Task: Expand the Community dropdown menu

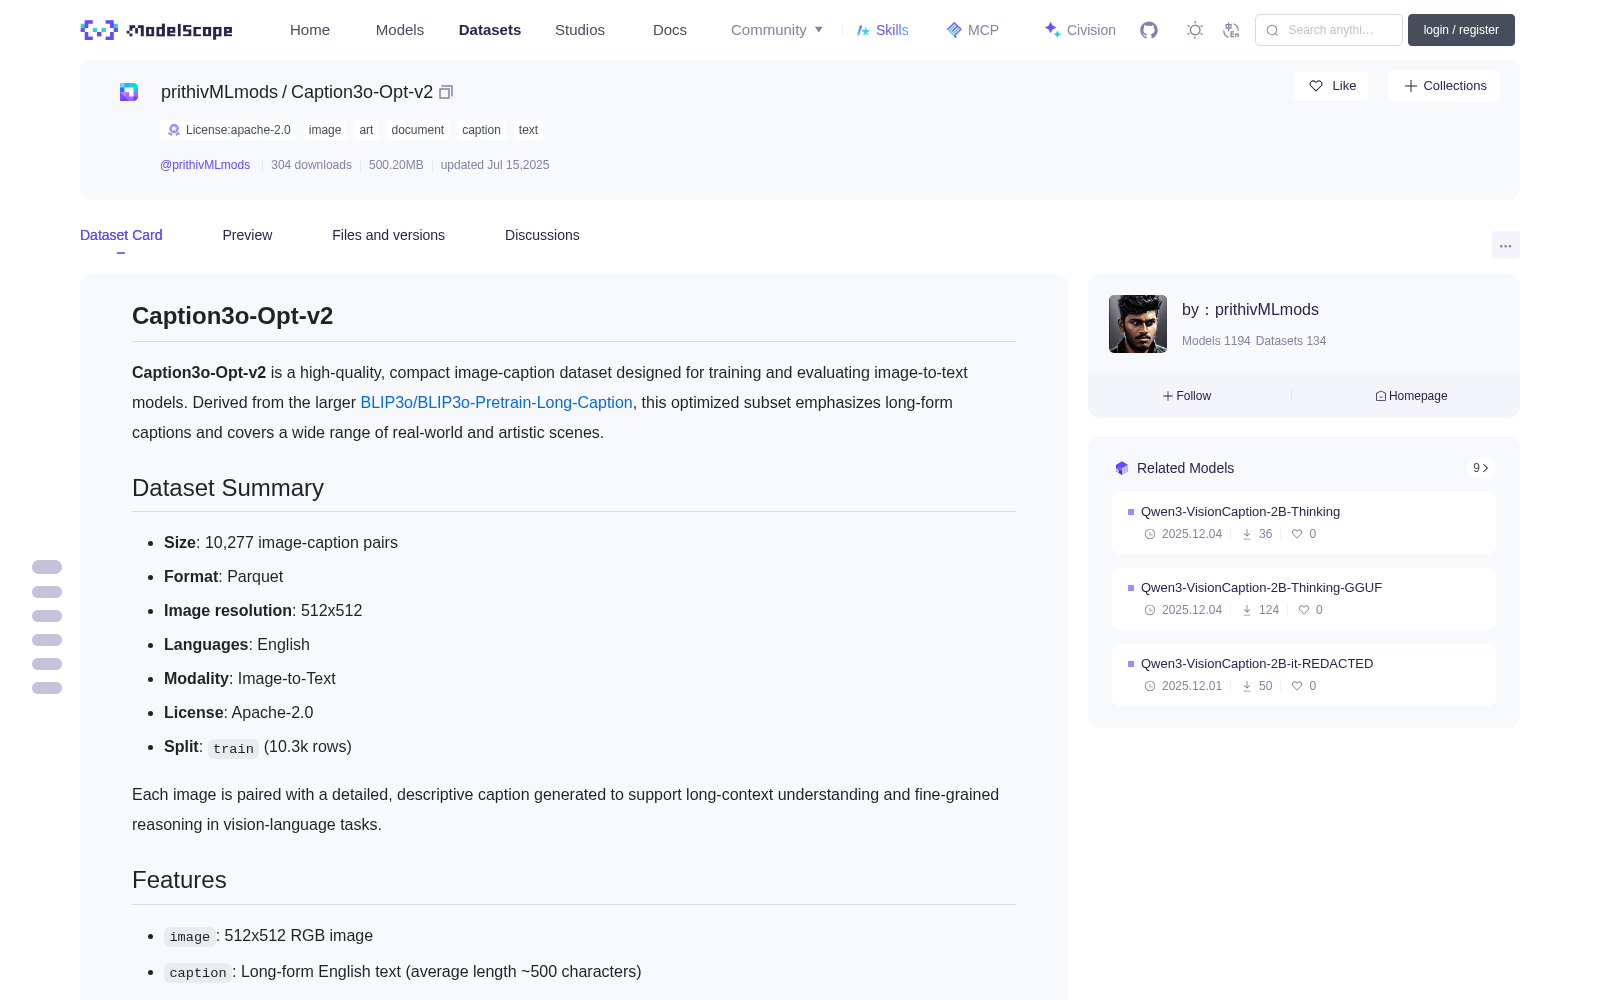Action: (777, 30)
